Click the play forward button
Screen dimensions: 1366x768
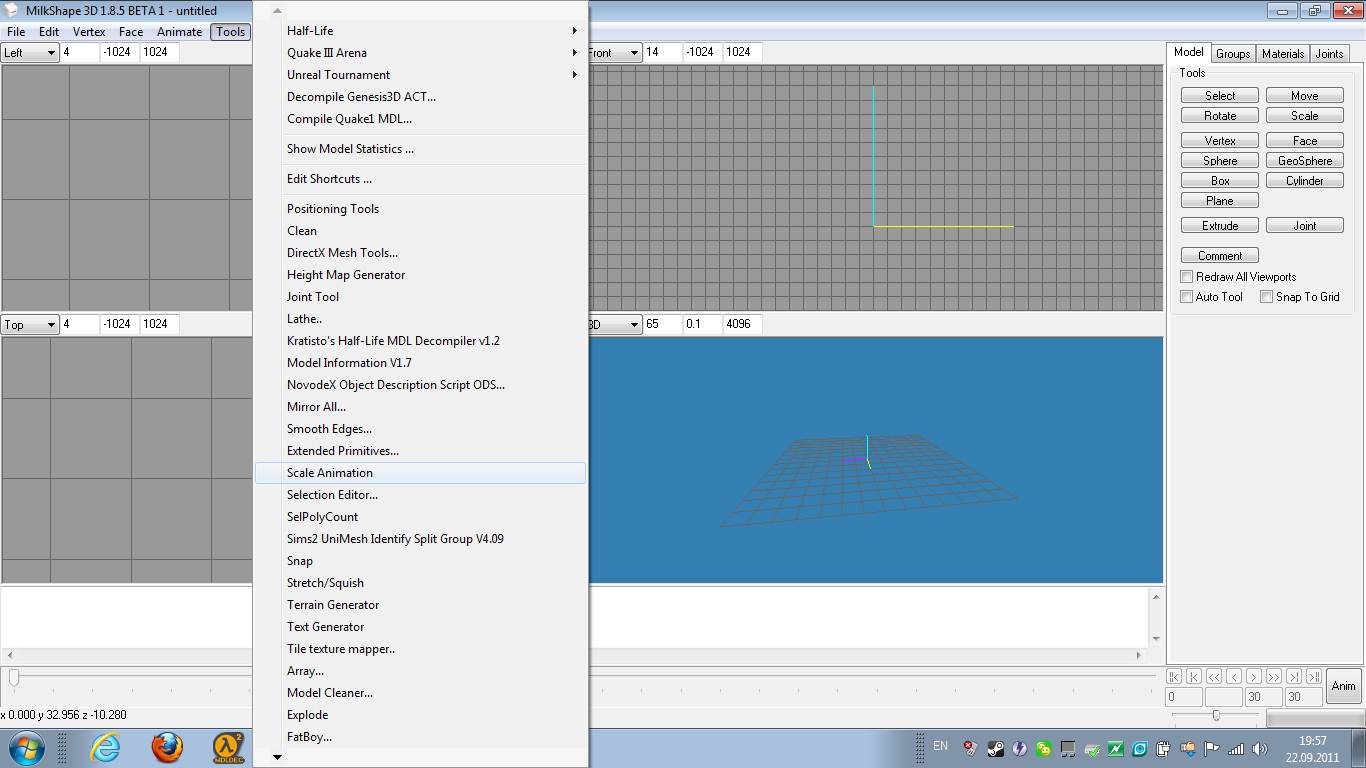[1274, 677]
